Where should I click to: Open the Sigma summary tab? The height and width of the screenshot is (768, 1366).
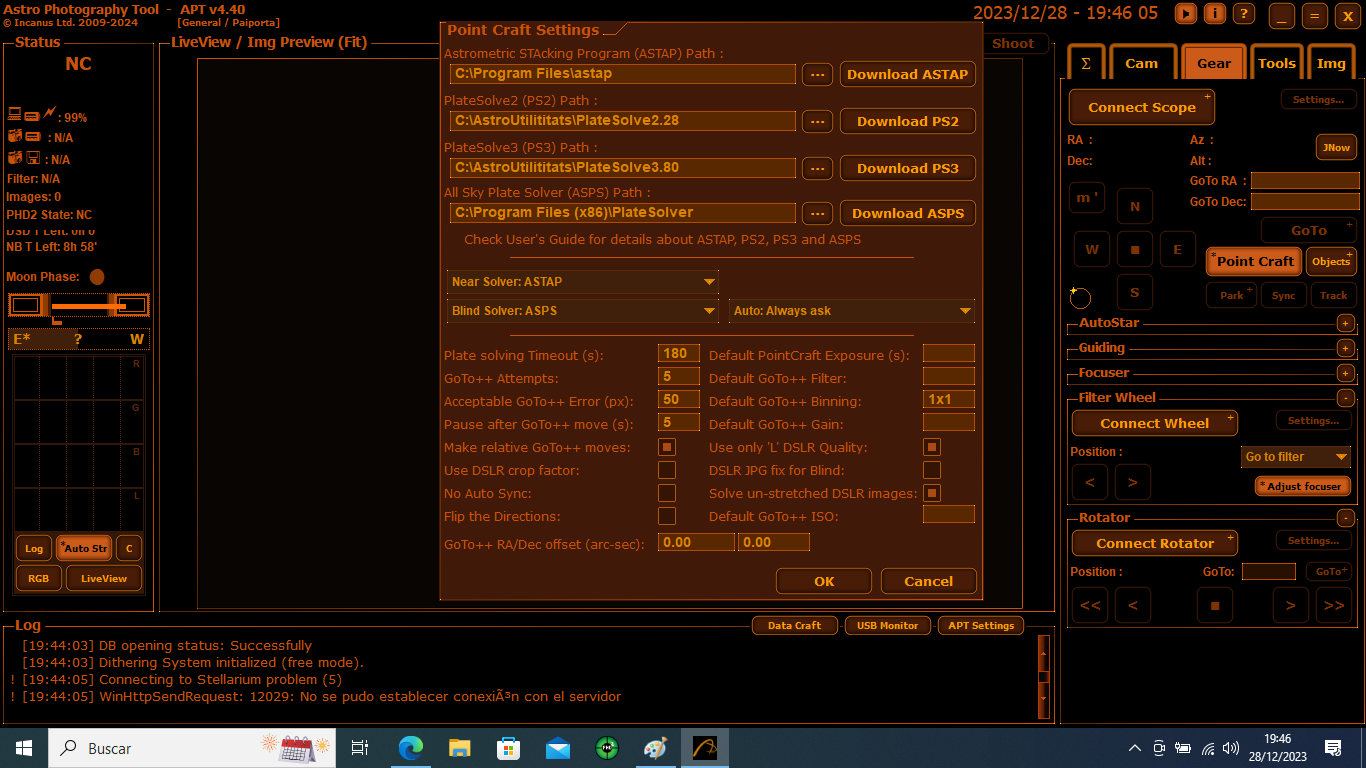[x=1086, y=62]
